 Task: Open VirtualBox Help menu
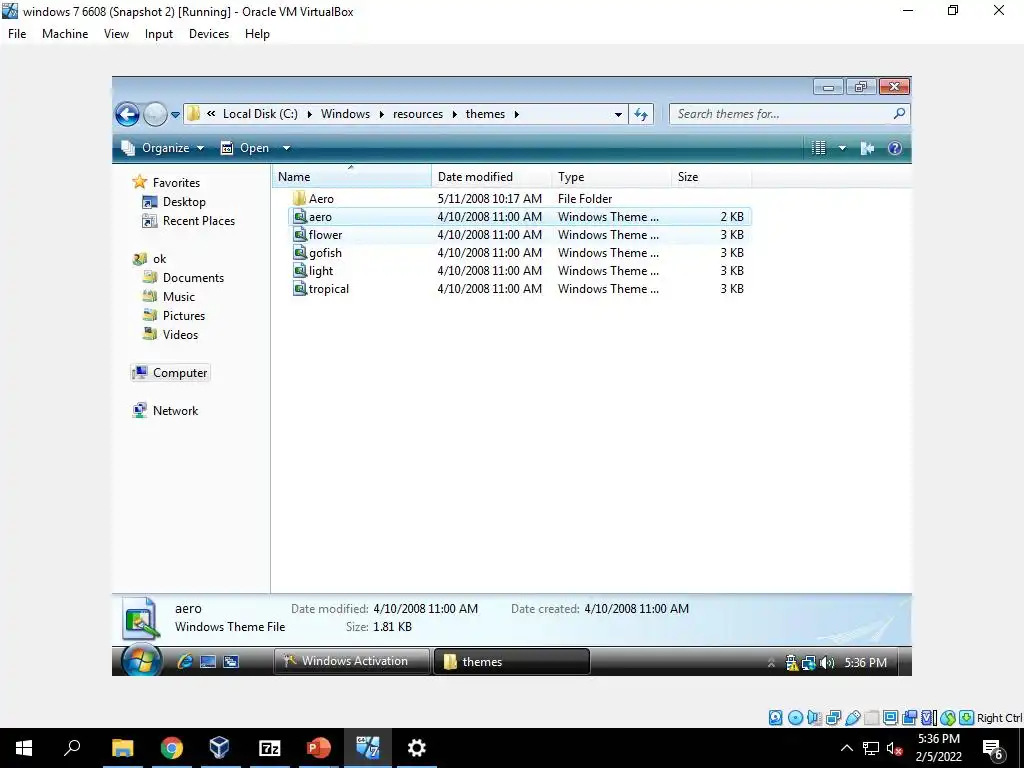coord(257,34)
